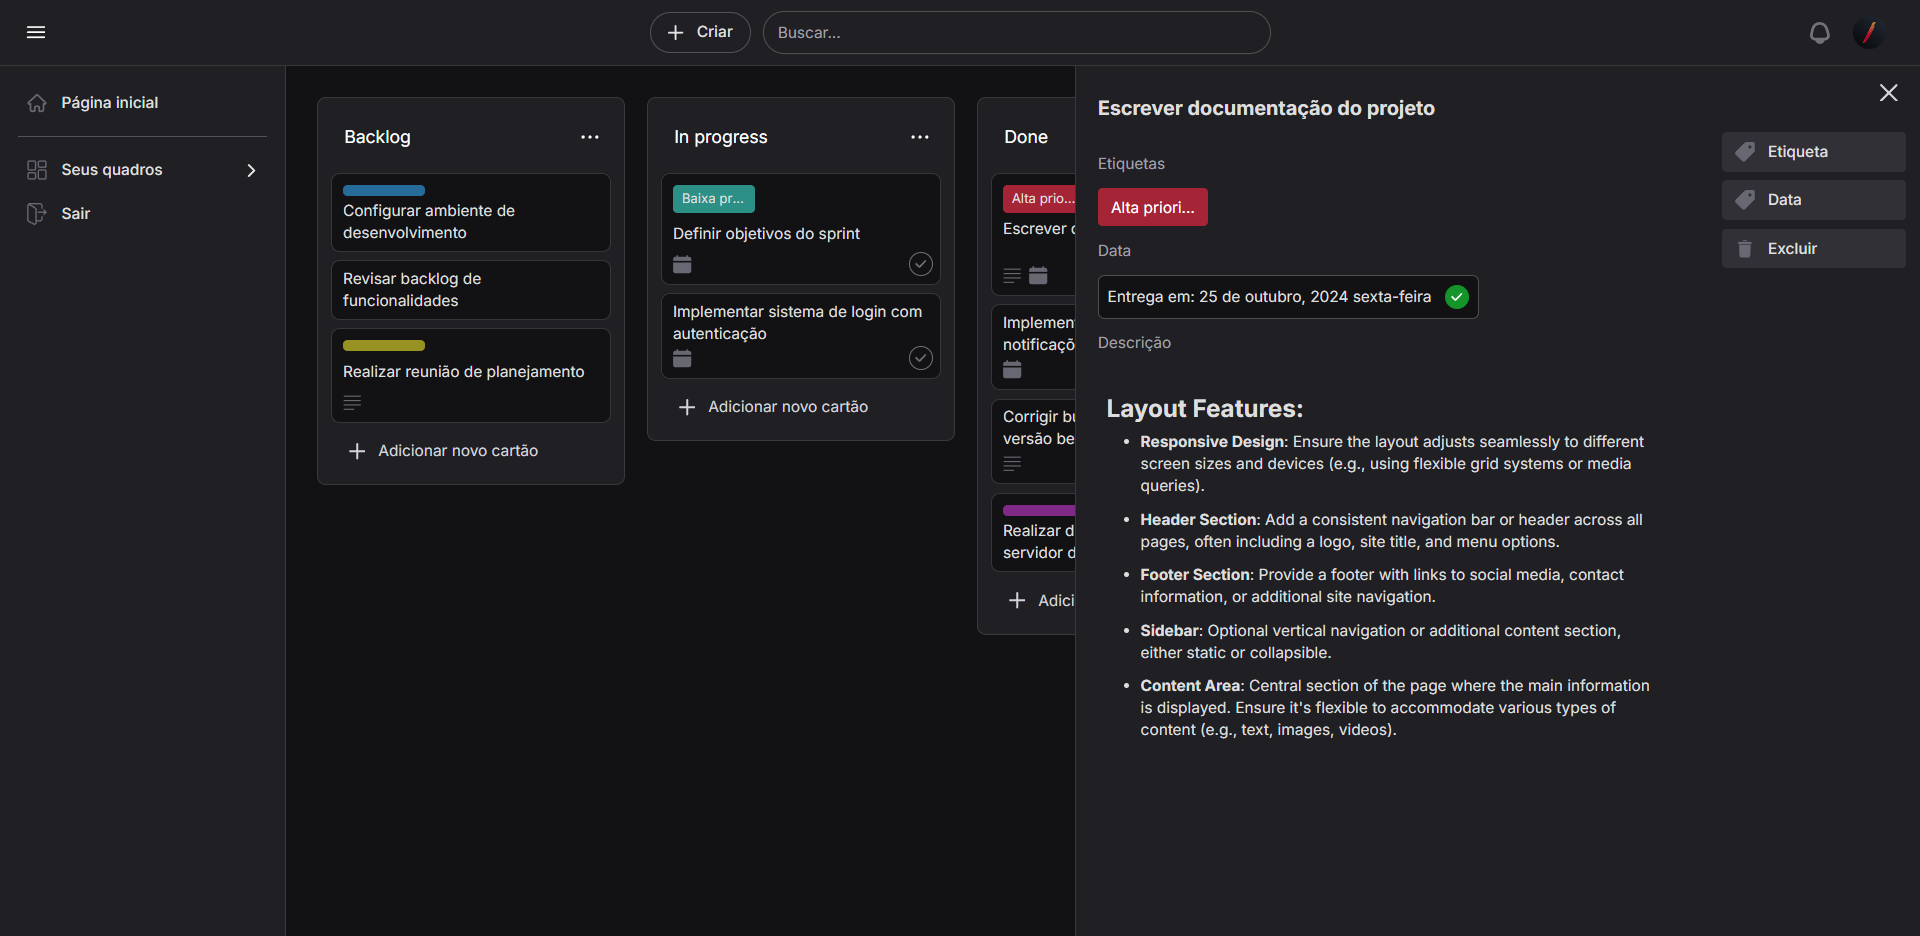Screen dimensions: 1920x936
Task: Click the yellow label on Realizar reunião card
Action: (384, 345)
